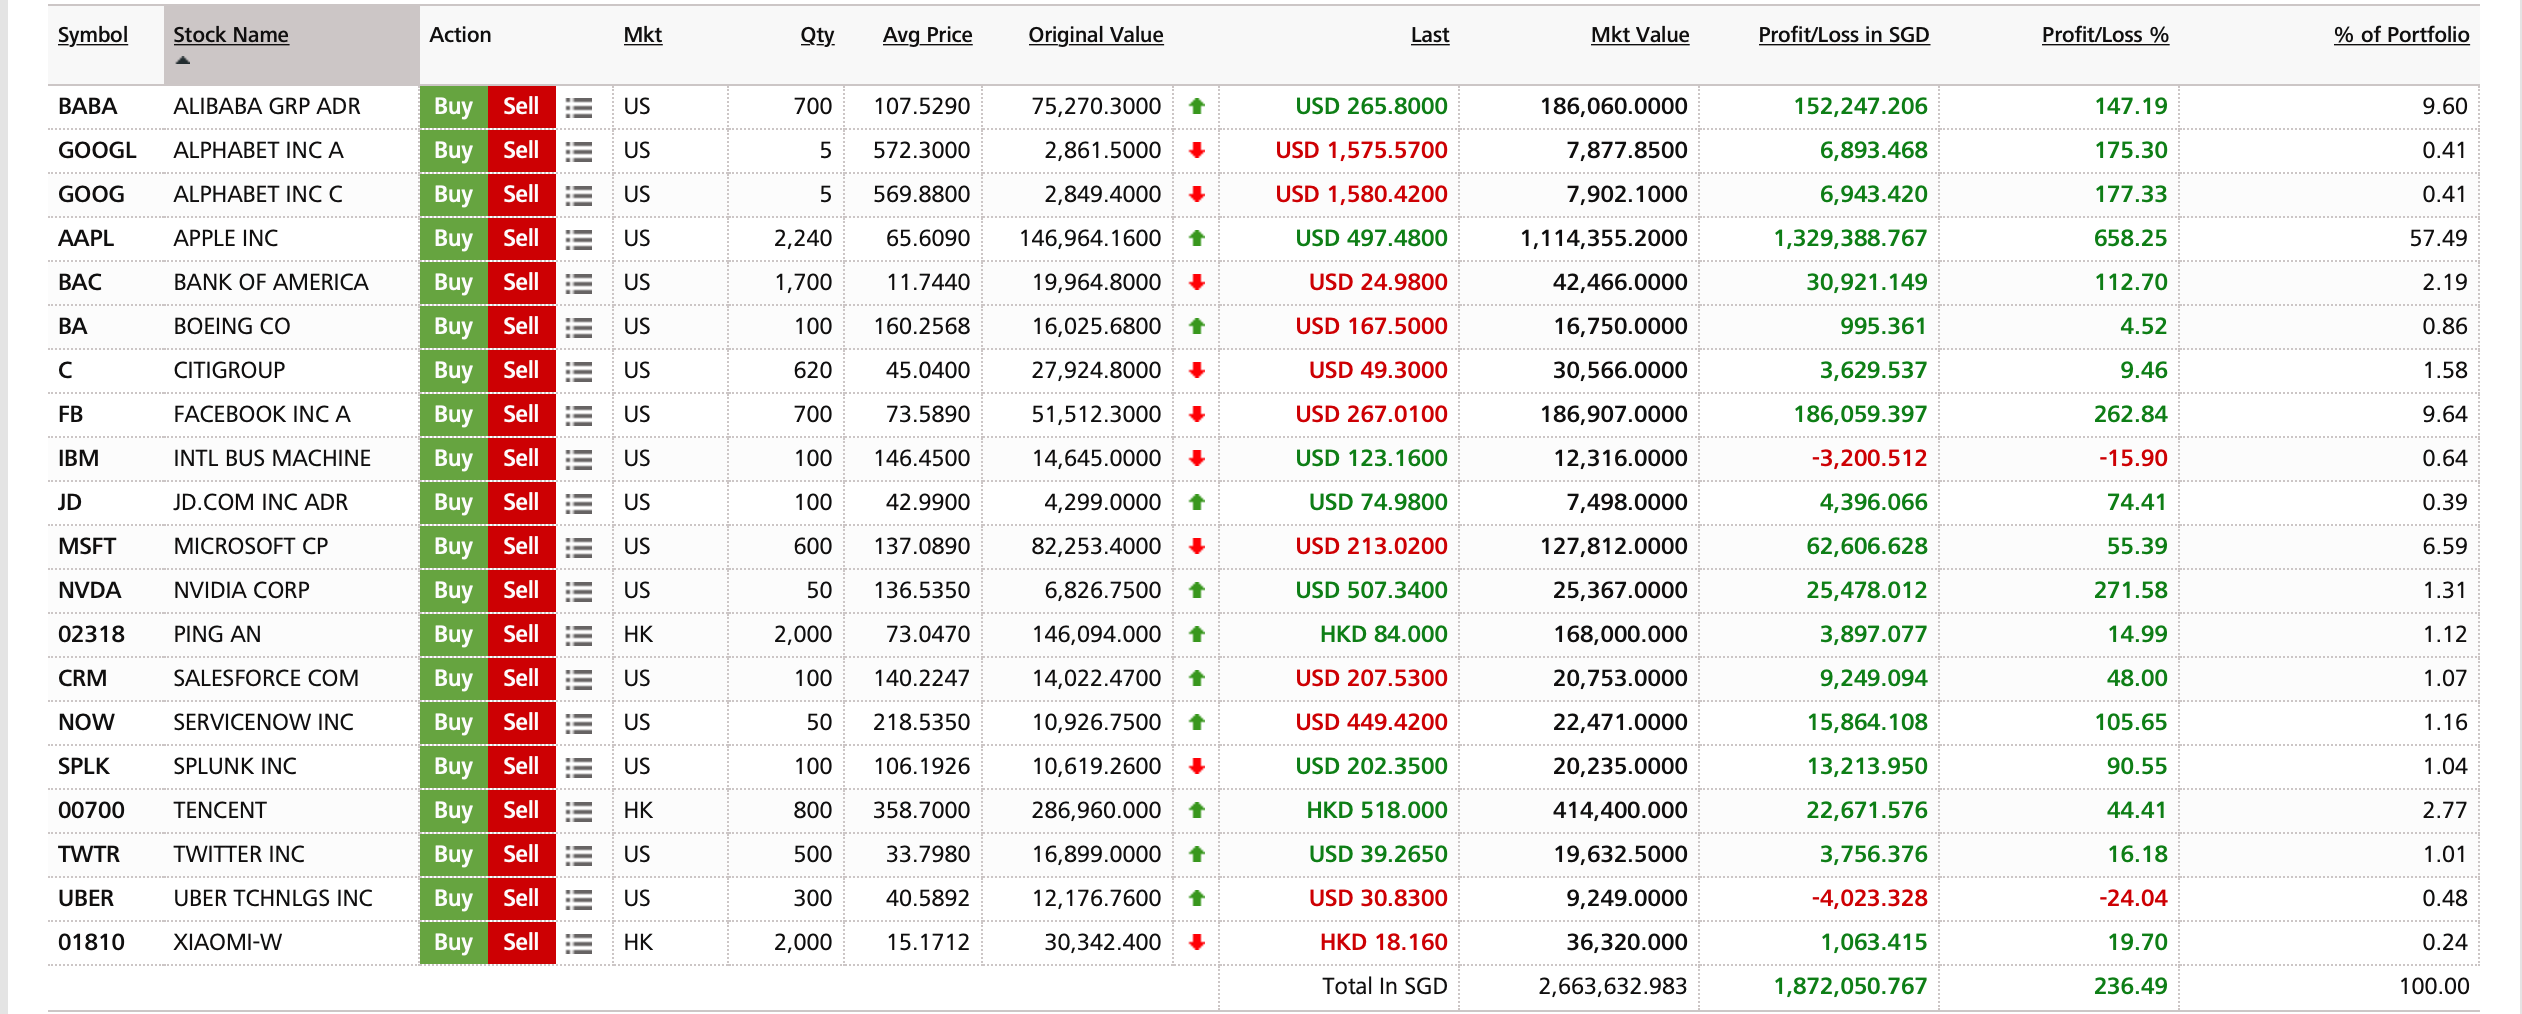Open the list menu icon for Citigroup row
This screenshot has width=2522, height=1014.
click(x=578, y=371)
